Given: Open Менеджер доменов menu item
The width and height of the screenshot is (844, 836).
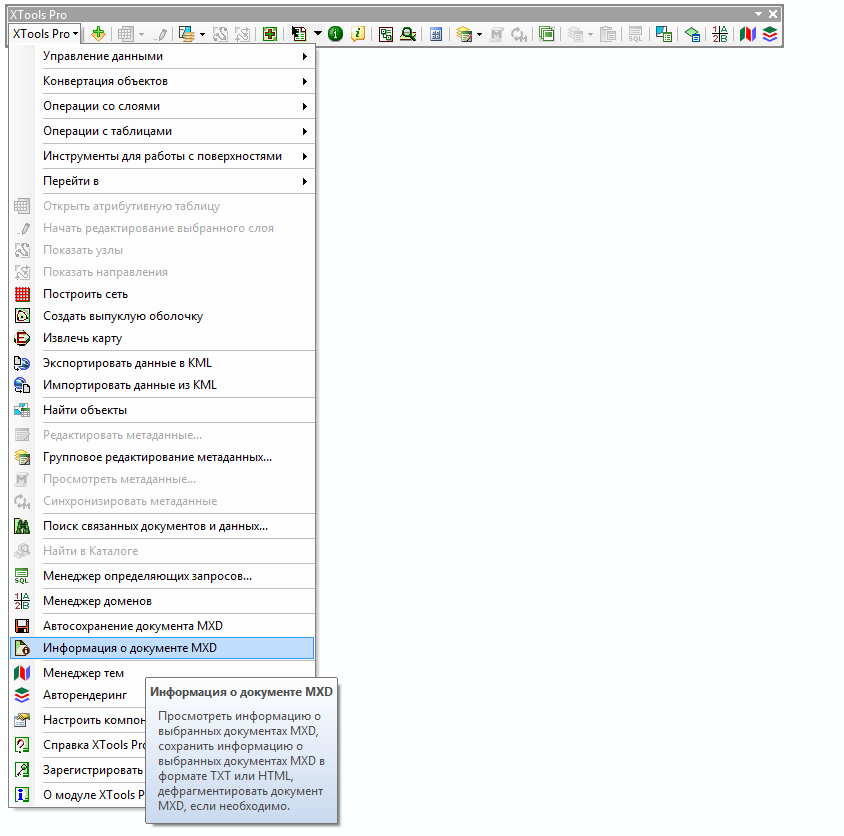Looking at the screenshot, I should pyautogui.click(x=162, y=601).
